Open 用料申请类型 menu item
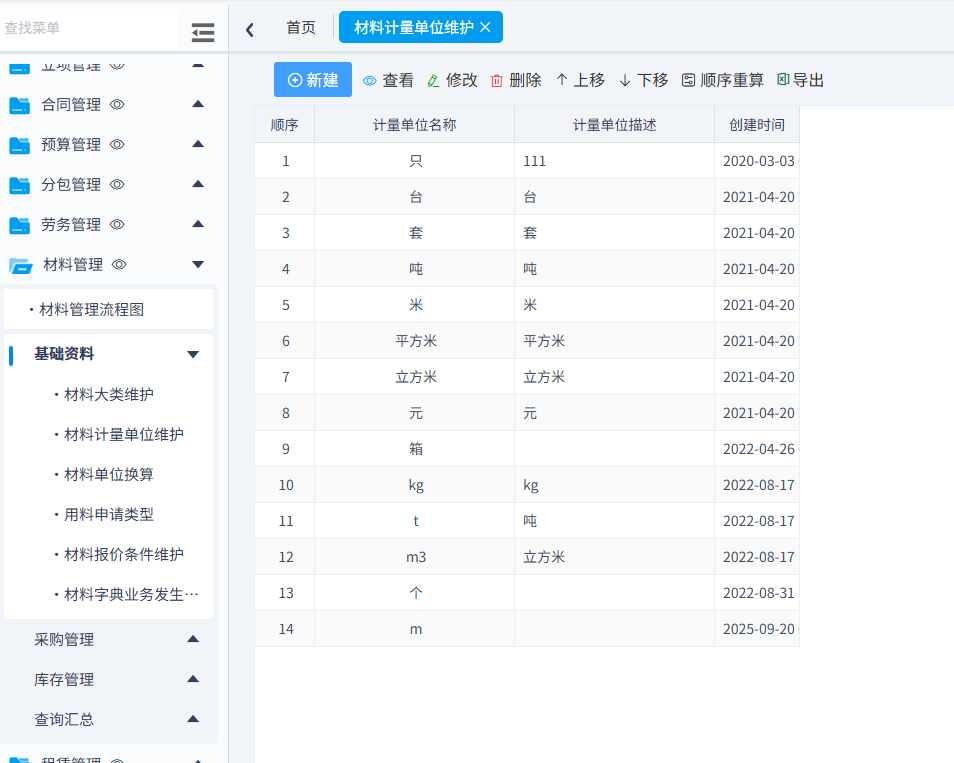 click(109, 515)
